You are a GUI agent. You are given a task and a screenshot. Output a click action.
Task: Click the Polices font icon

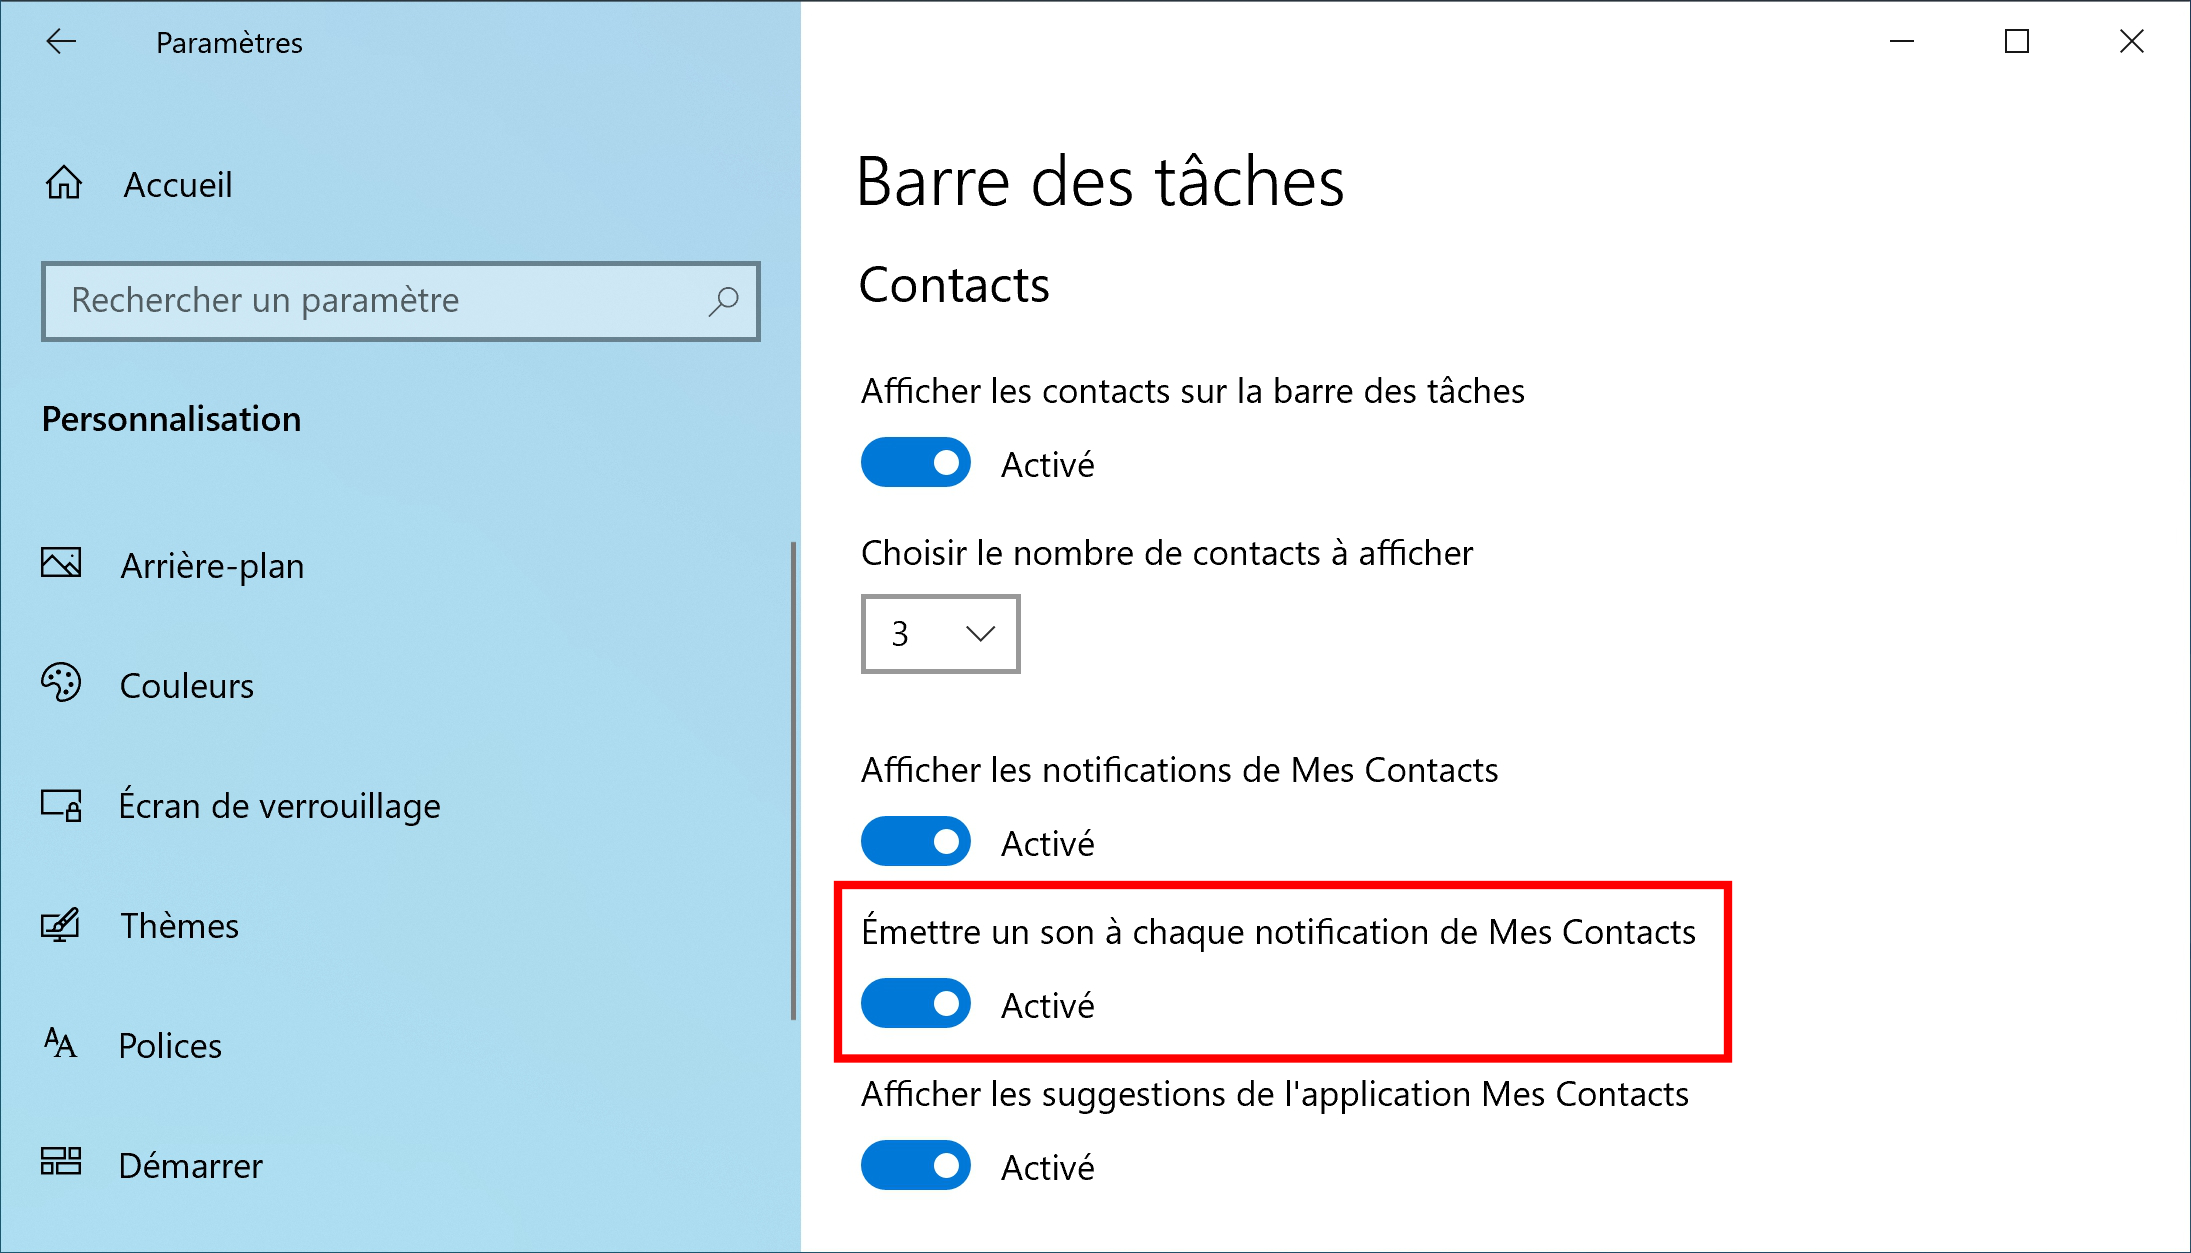[x=60, y=1044]
